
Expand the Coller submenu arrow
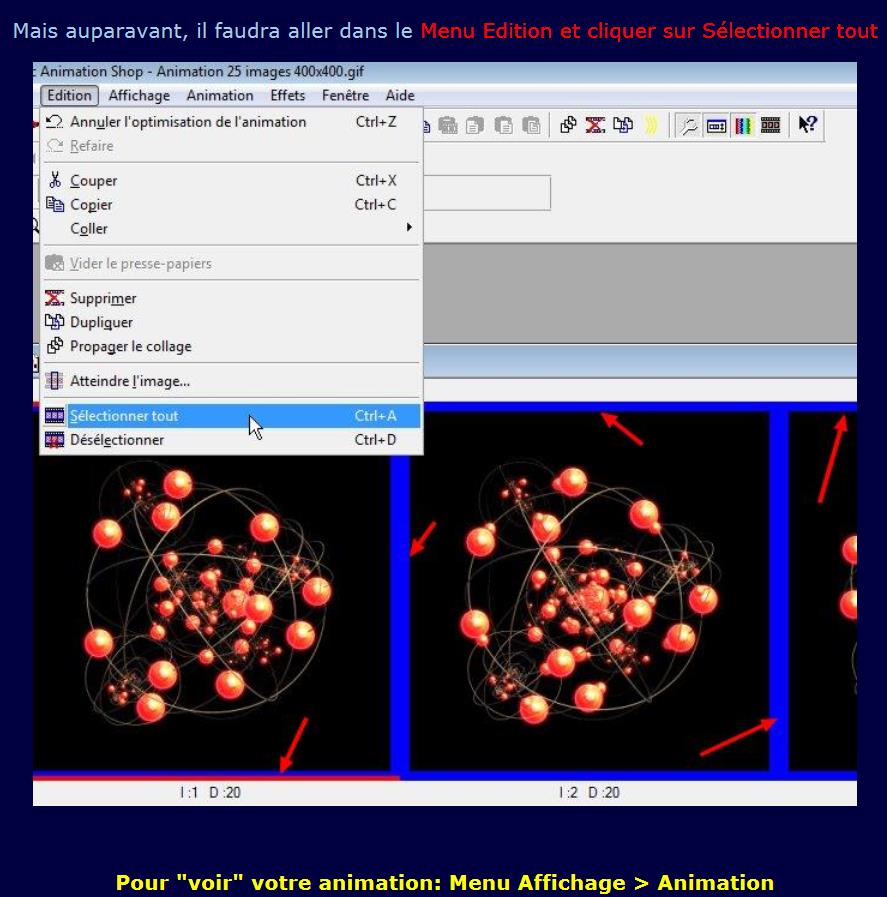click(408, 228)
